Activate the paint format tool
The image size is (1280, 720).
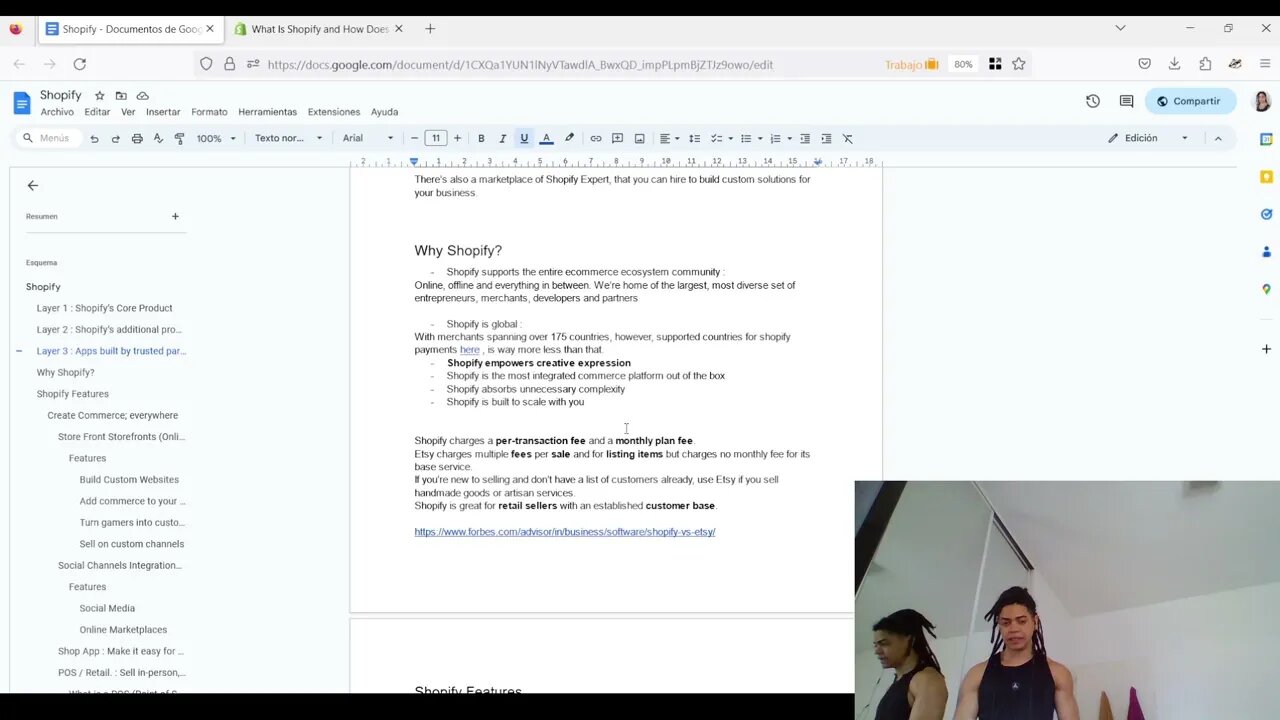pyautogui.click(x=180, y=138)
